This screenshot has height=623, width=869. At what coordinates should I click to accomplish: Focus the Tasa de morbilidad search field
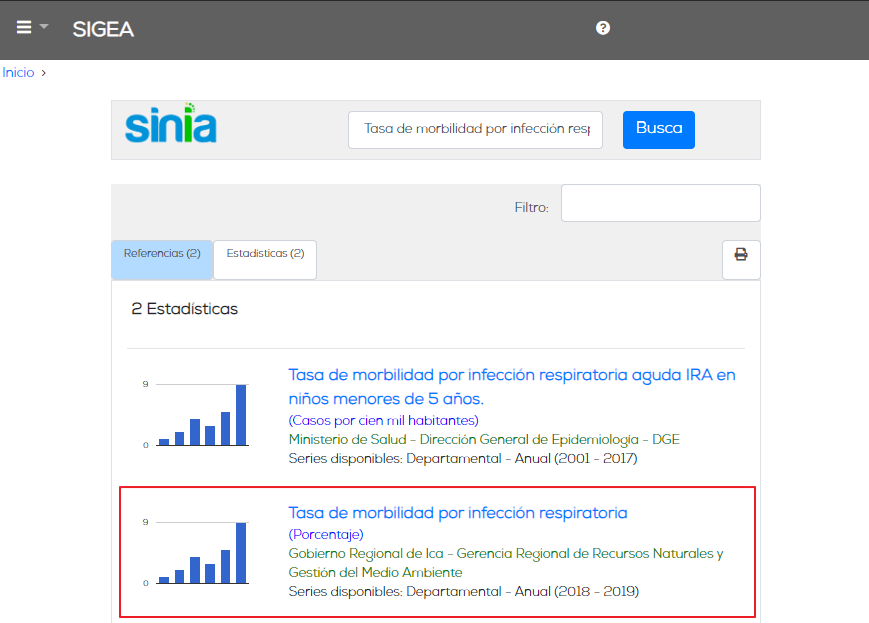[475, 130]
